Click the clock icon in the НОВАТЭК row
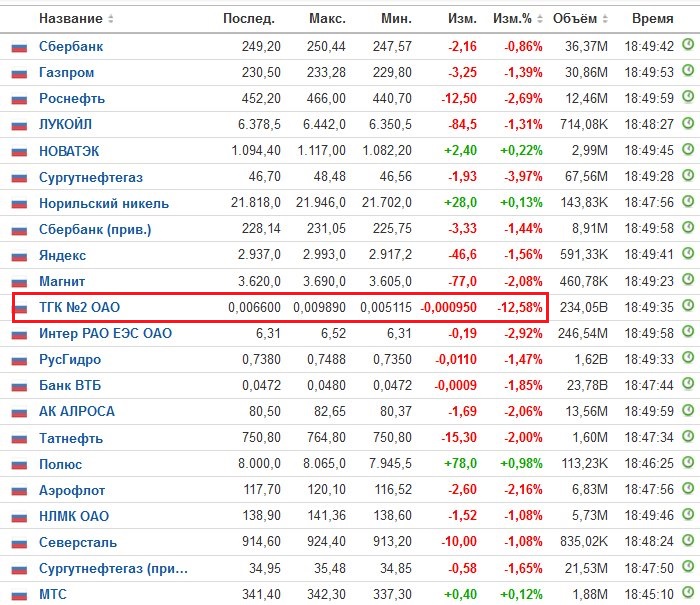Viewport: 700px width, 605px height. click(x=688, y=149)
